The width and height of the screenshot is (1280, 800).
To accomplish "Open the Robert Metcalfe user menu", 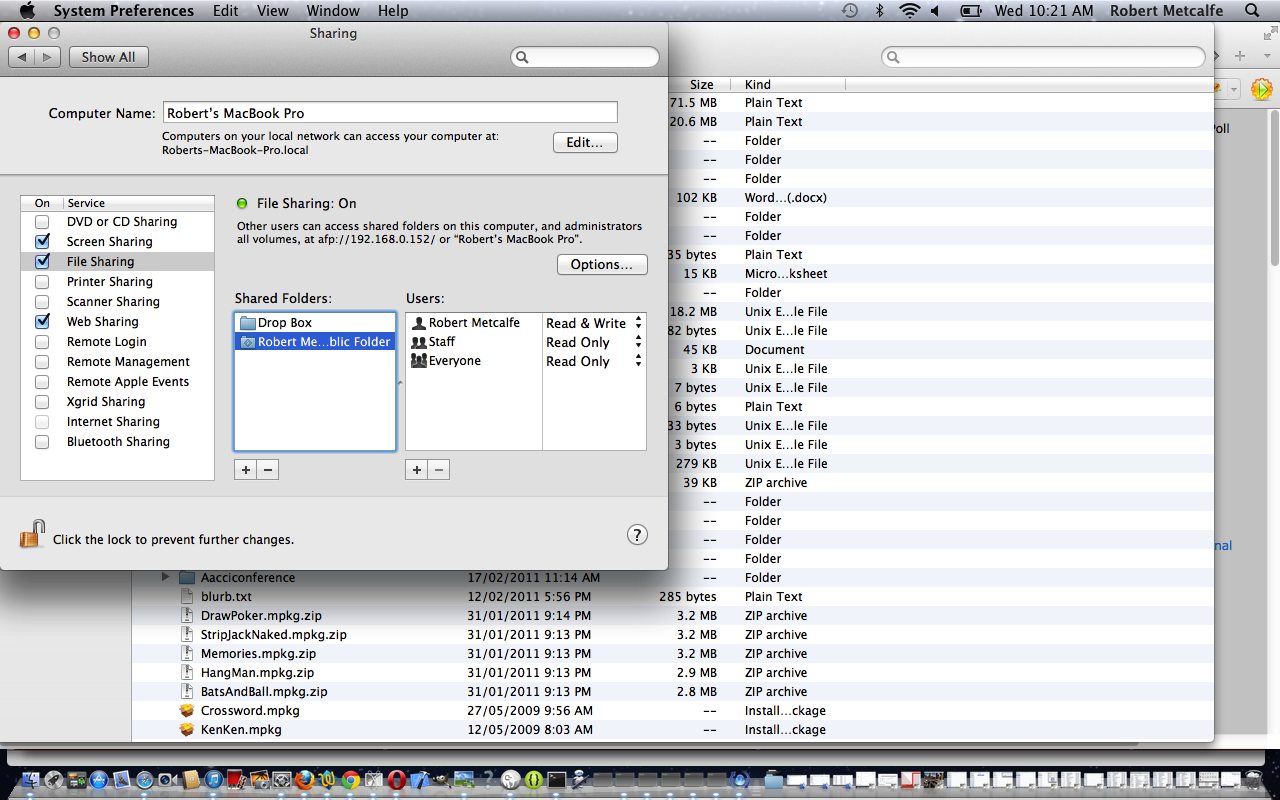I will 1166,11.
